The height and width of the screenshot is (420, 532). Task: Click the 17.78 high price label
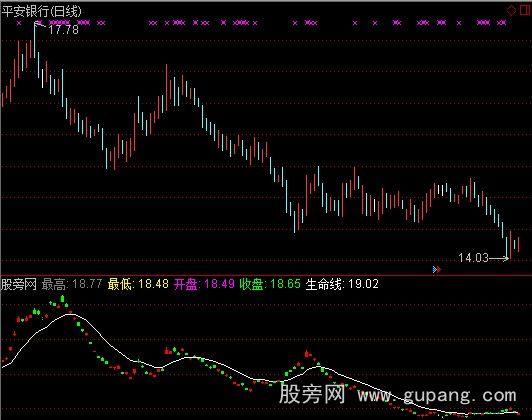(63, 30)
